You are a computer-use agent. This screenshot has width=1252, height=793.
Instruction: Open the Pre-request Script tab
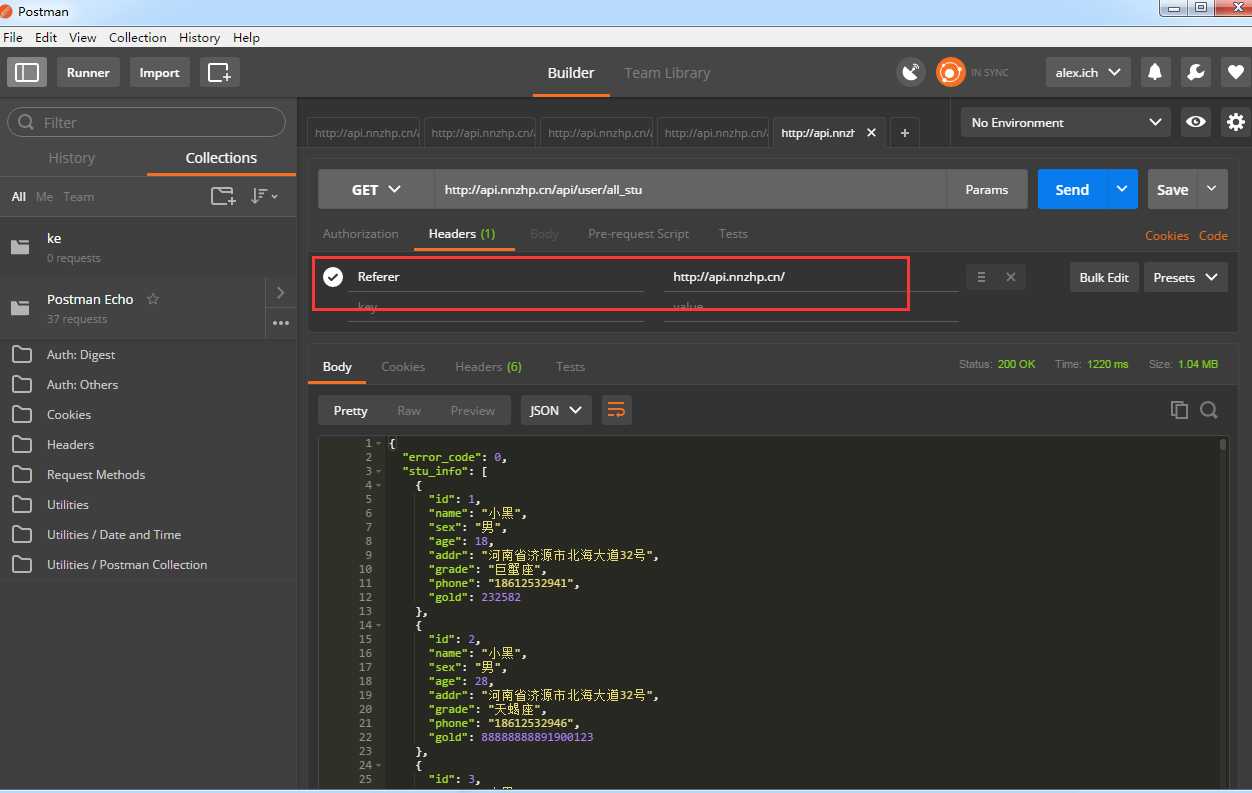tap(638, 233)
